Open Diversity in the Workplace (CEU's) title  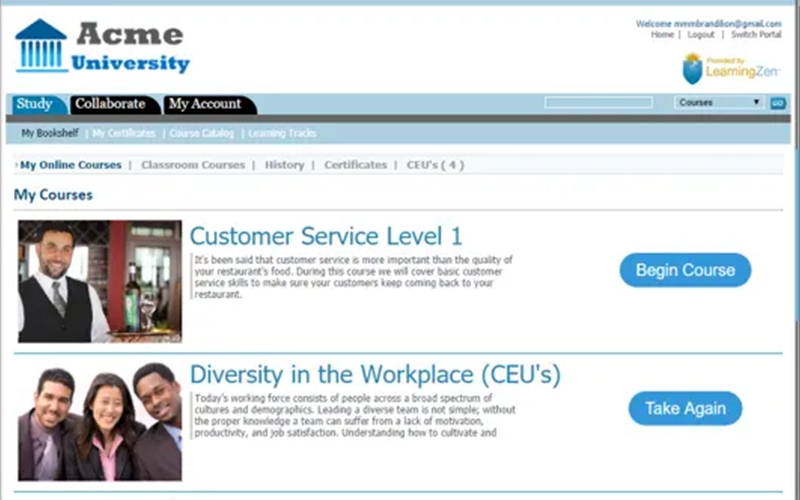click(375, 374)
